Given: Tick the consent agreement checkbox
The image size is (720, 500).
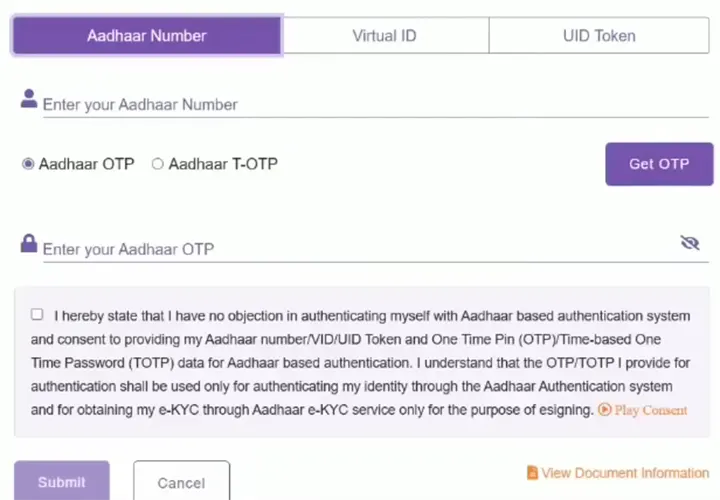Looking at the screenshot, I should click(x=37, y=314).
